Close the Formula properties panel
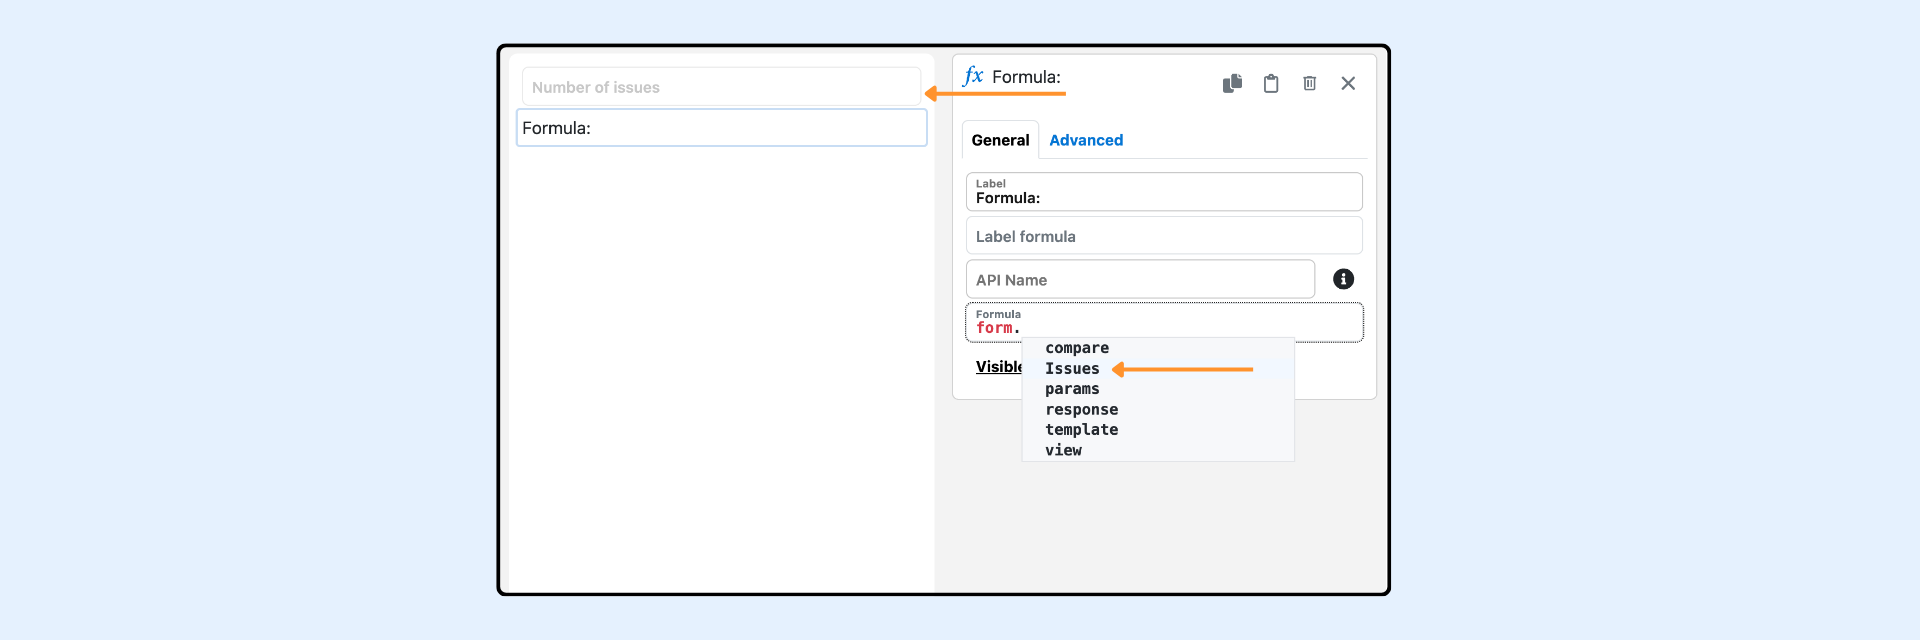 [1348, 83]
